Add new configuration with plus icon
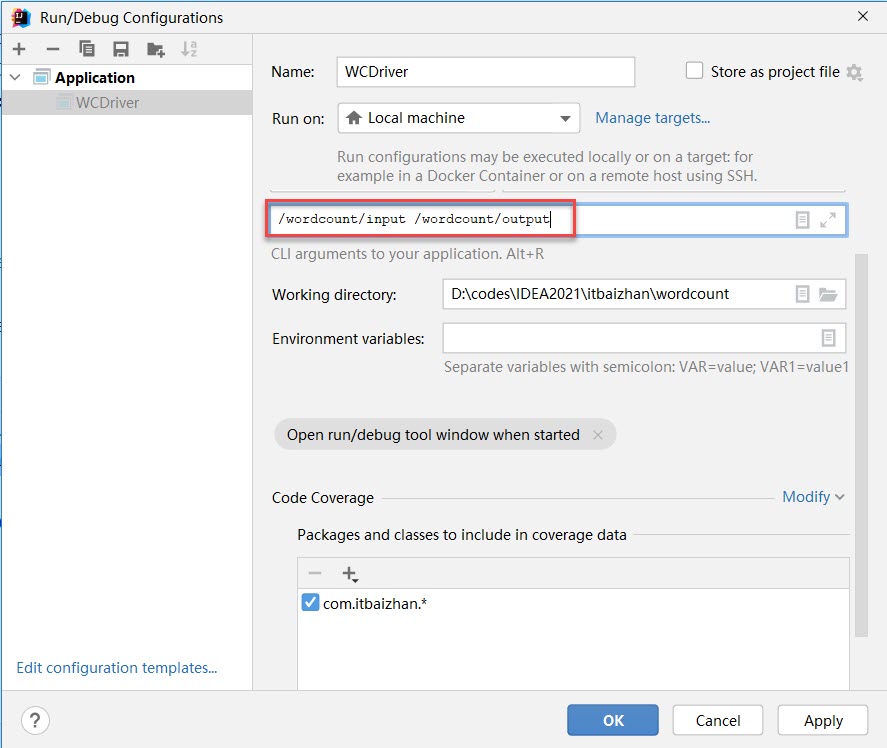This screenshot has height=748, width=887. (x=19, y=49)
